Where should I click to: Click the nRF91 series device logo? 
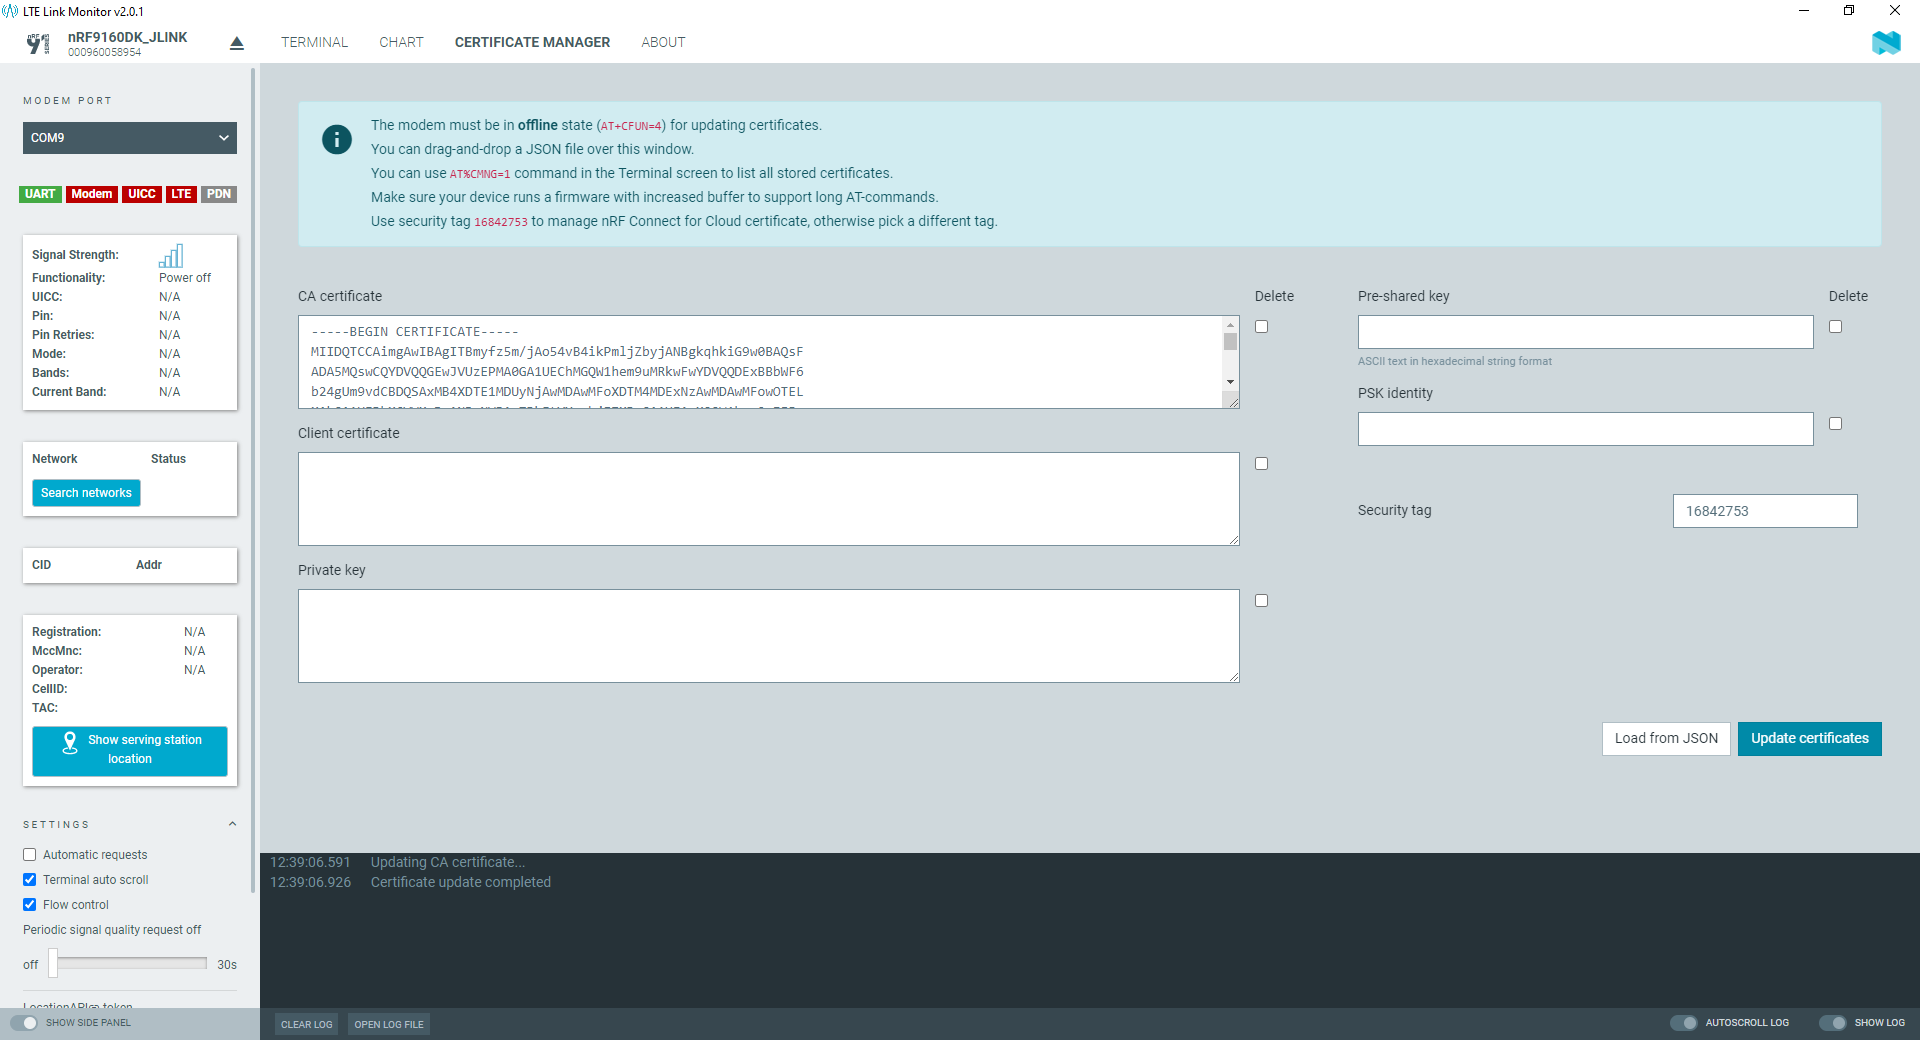[x=39, y=43]
